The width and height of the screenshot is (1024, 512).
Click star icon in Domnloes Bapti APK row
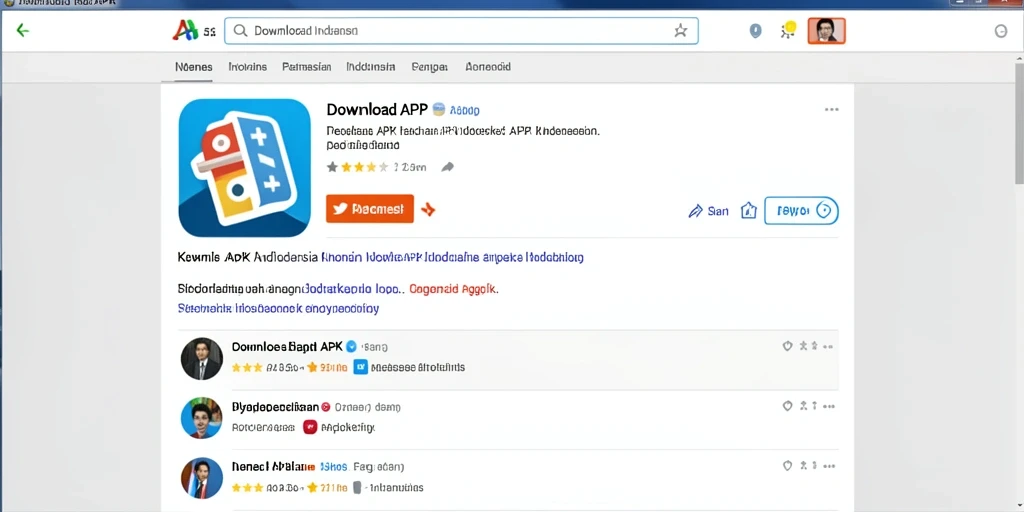click(x=803, y=346)
